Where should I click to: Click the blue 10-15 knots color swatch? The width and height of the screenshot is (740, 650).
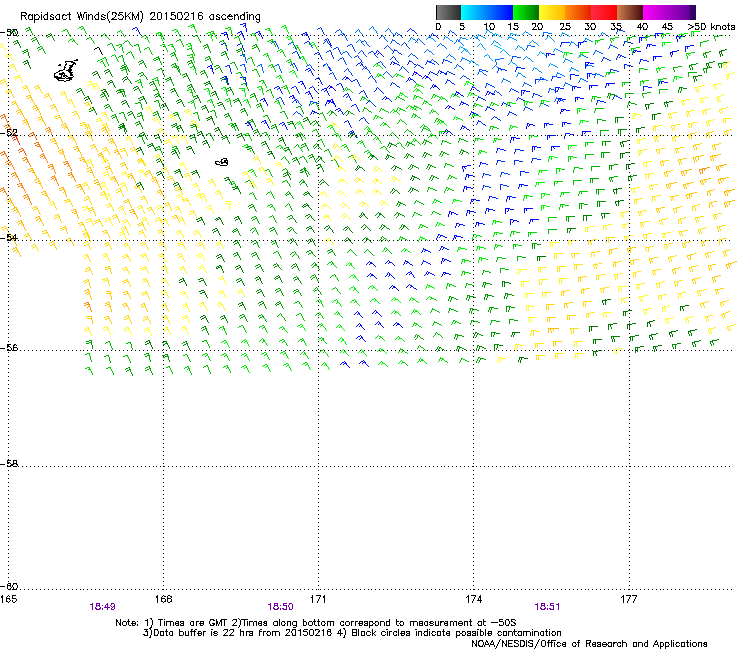tap(500, 12)
